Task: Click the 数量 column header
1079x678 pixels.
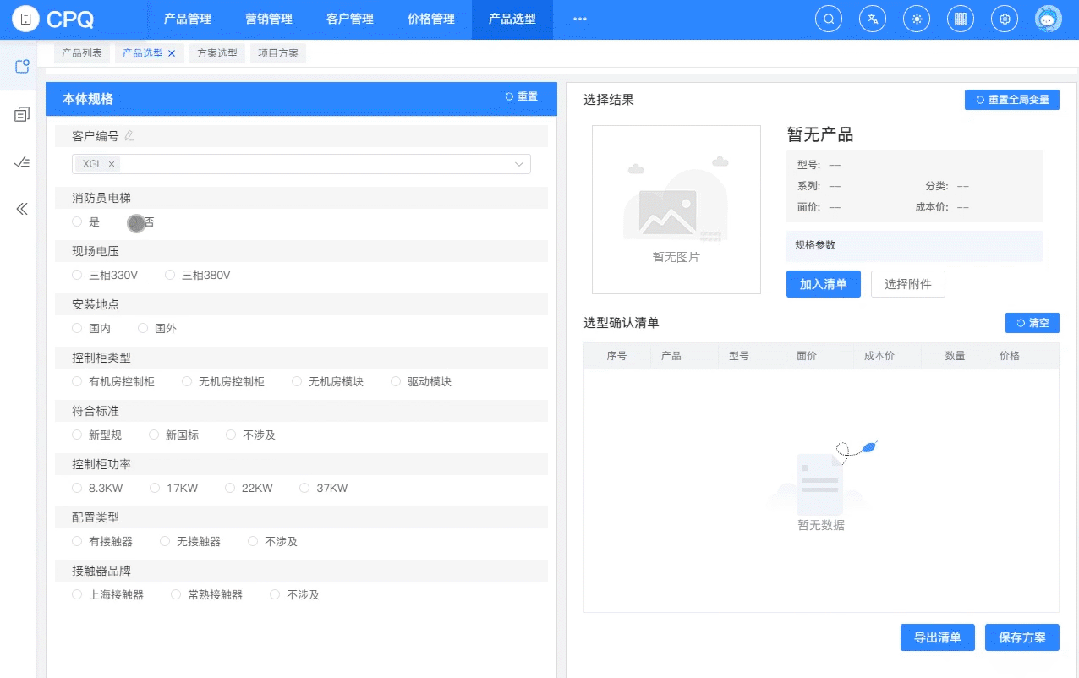Action: point(954,356)
